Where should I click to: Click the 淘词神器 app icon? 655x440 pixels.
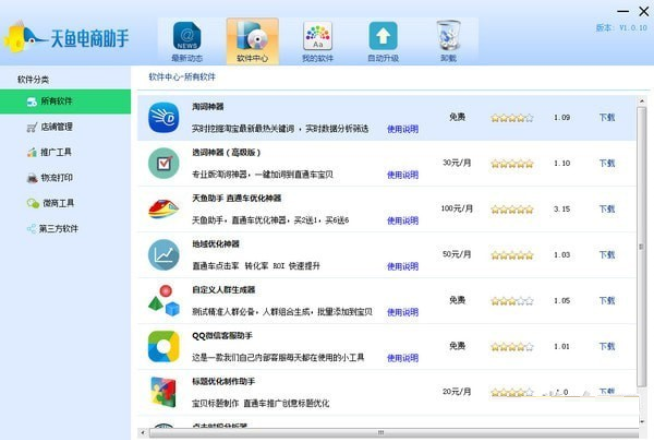pos(163,117)
